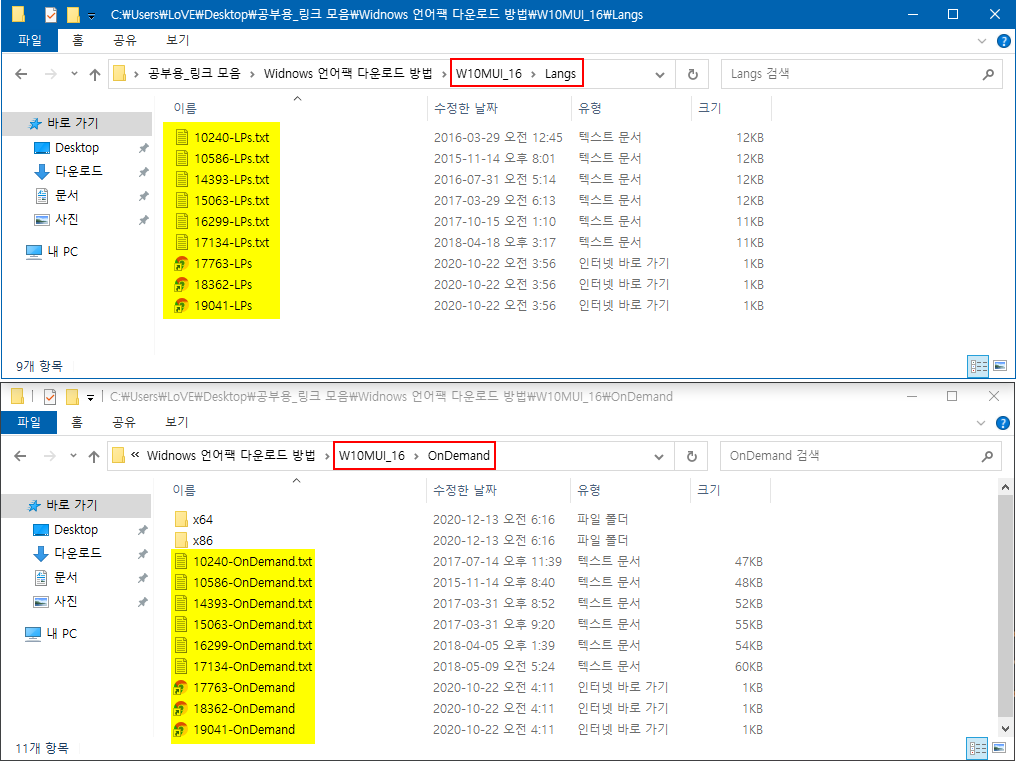The image size is (1016, 761).
Task: Open quick access toolbar dropdown in Langs title bar
Action: coord(91,15)
